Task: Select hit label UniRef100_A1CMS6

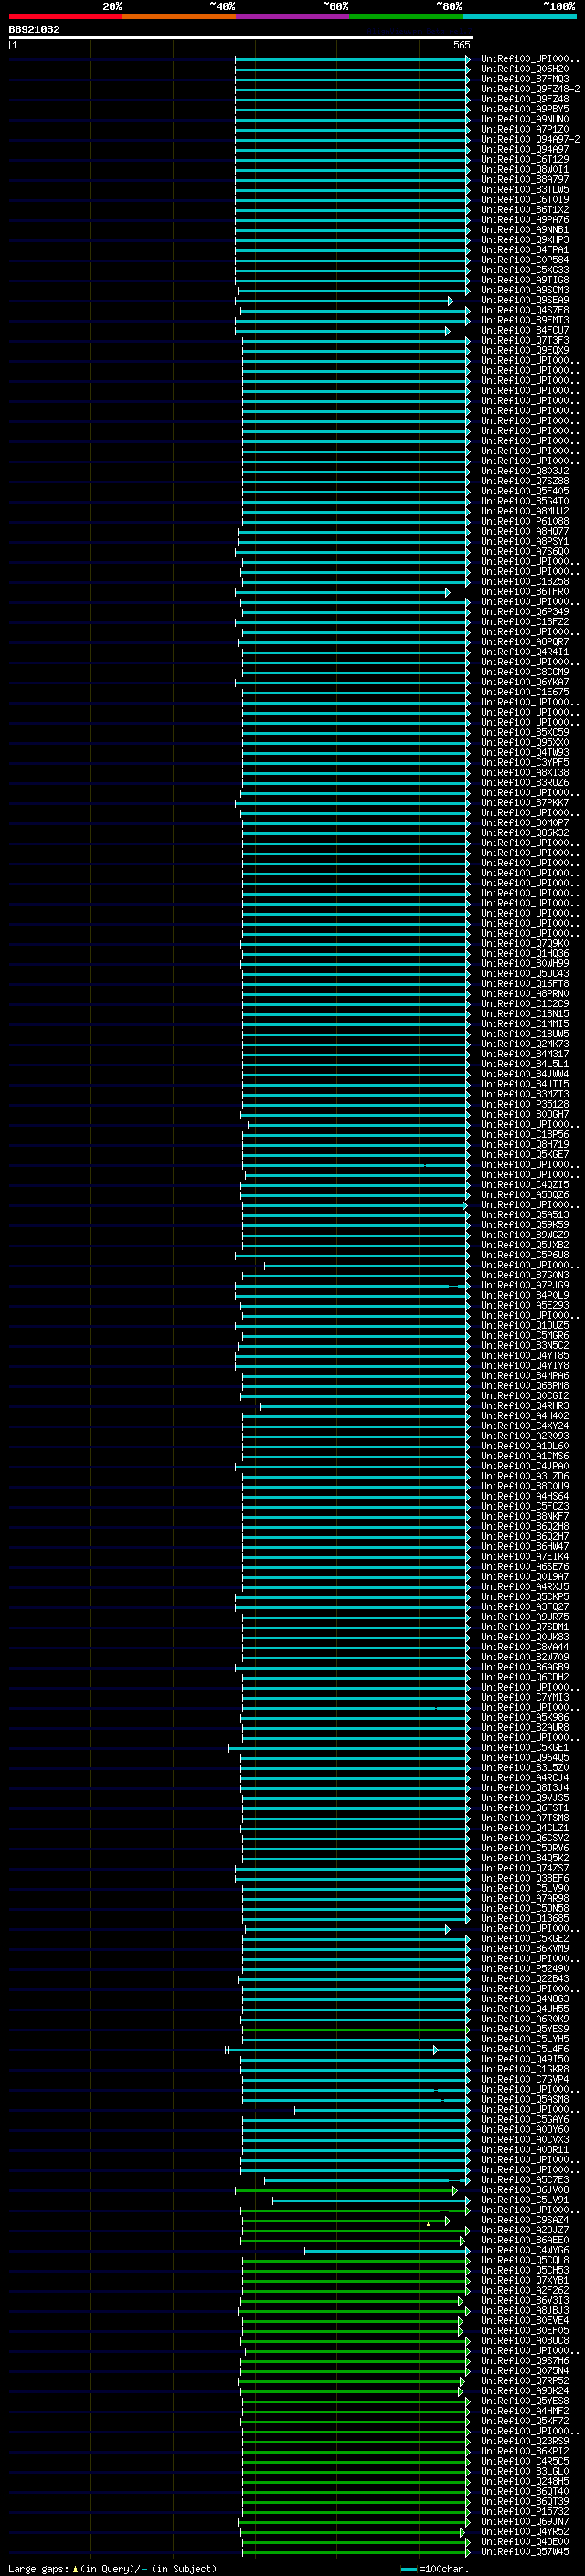Action: (524, 1455)
